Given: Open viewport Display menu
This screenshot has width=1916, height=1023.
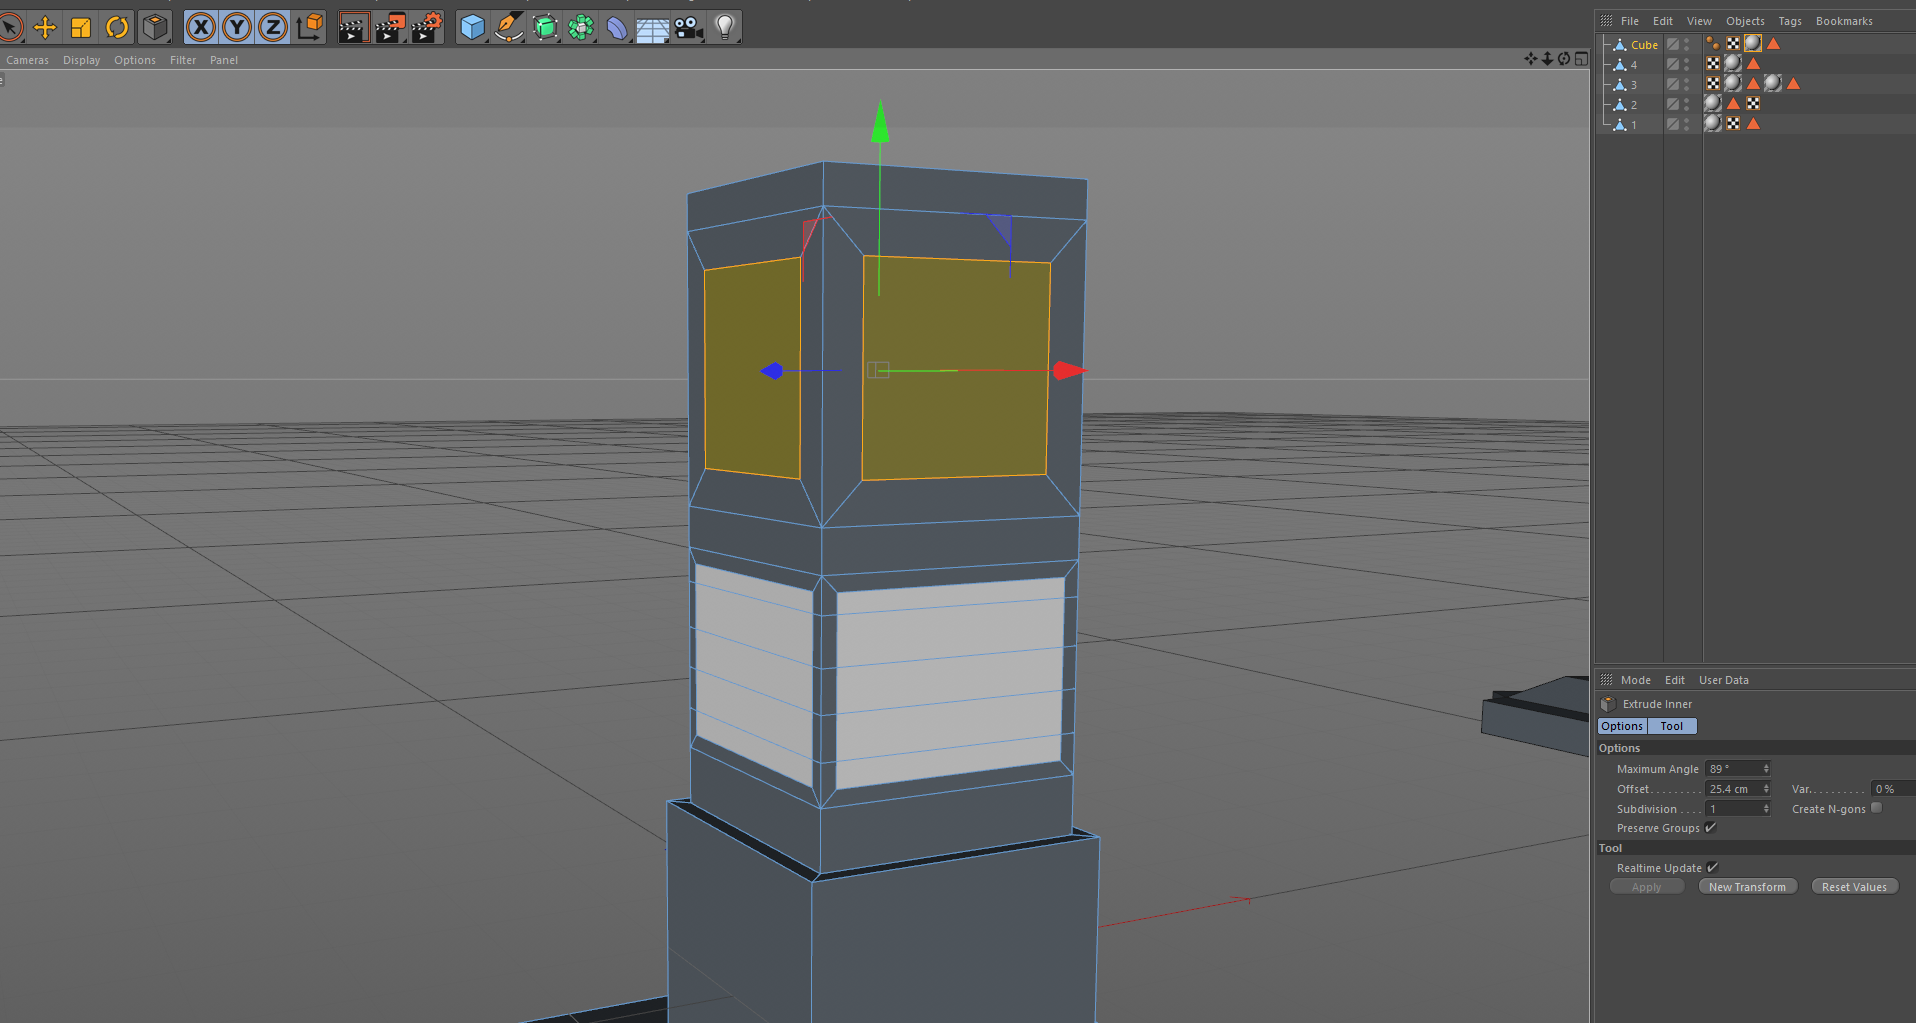Looking at the screenshot, I should tap(81, 60).
